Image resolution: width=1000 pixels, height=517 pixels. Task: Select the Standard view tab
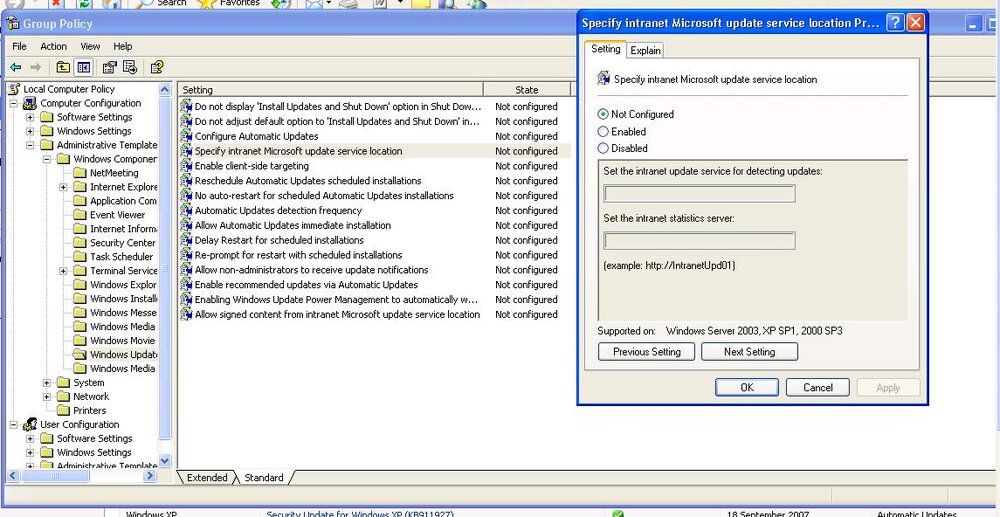click(263, 477)
